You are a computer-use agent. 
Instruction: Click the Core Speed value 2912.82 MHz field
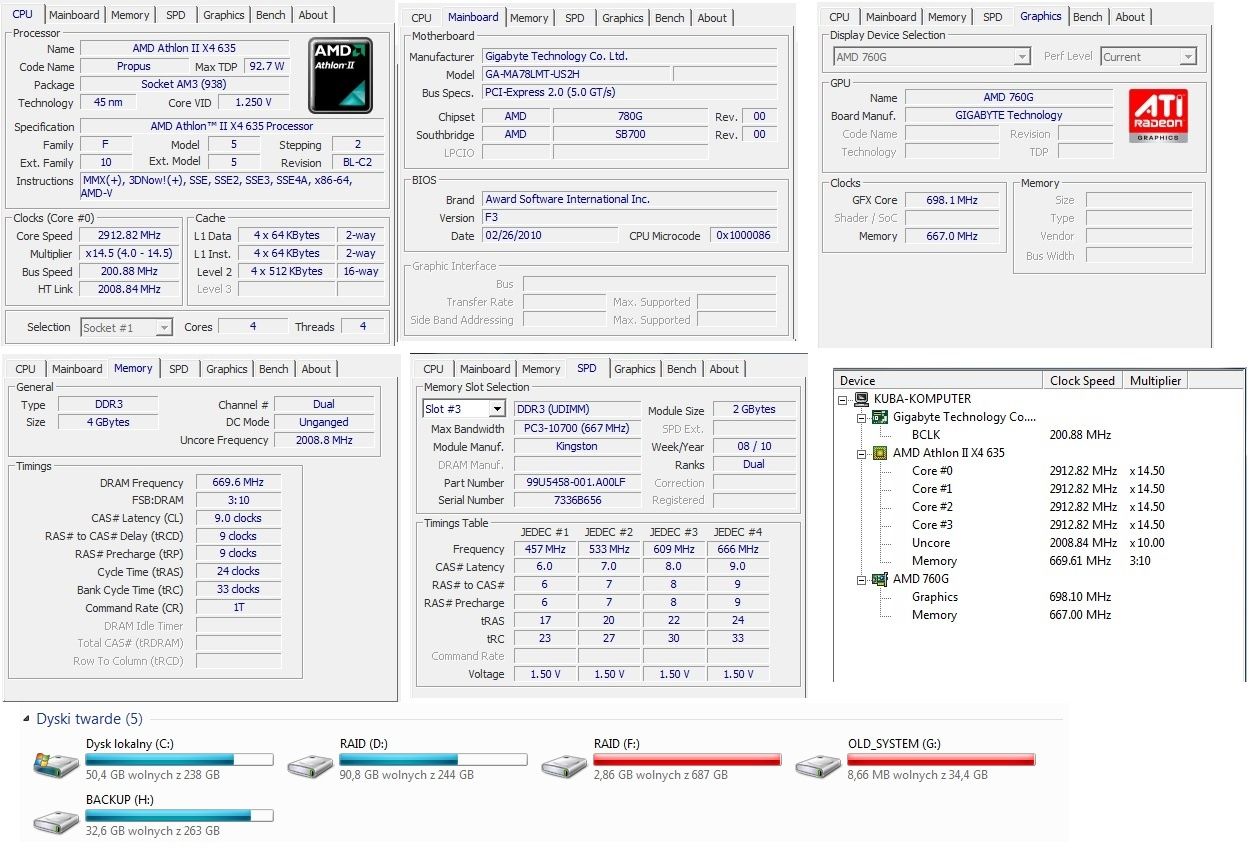(129, 236)
